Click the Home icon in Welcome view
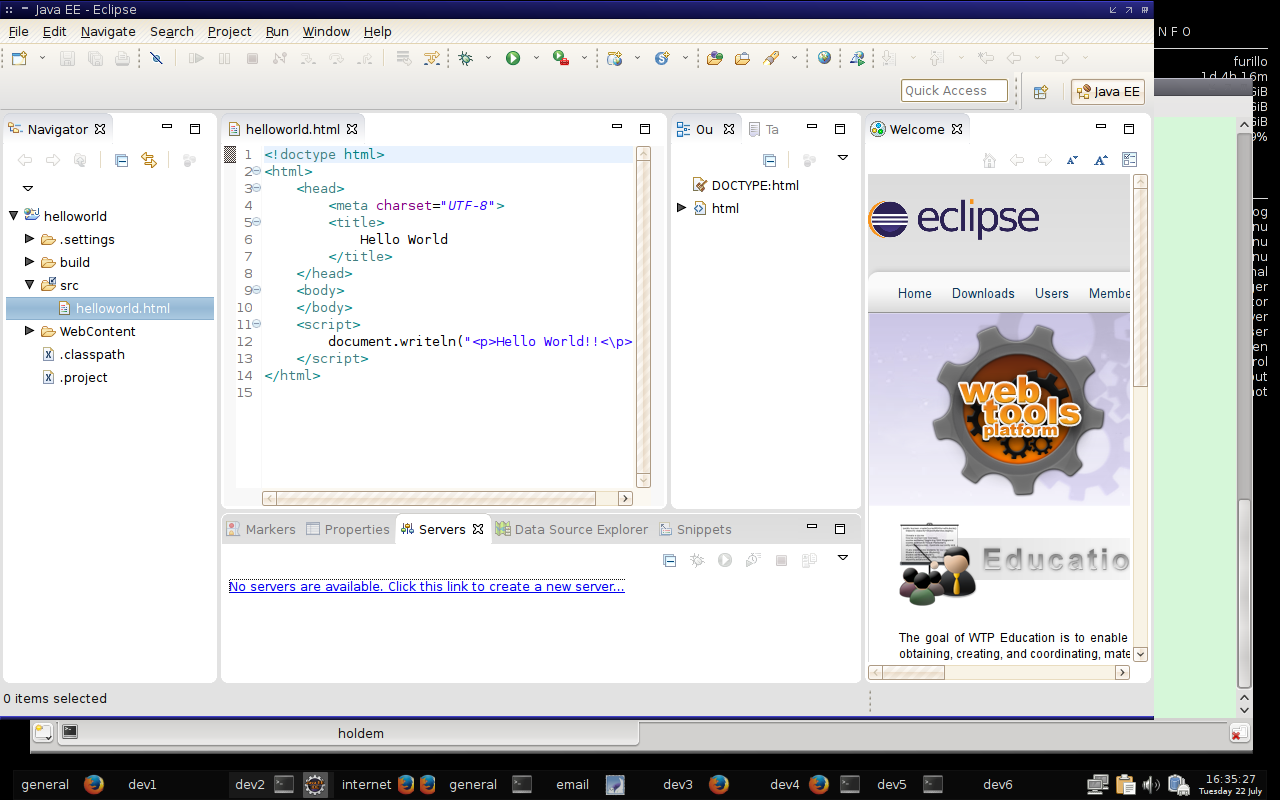Image resolution: width=1280 pixels, height=800 pixels. click(x=989, y=160)
